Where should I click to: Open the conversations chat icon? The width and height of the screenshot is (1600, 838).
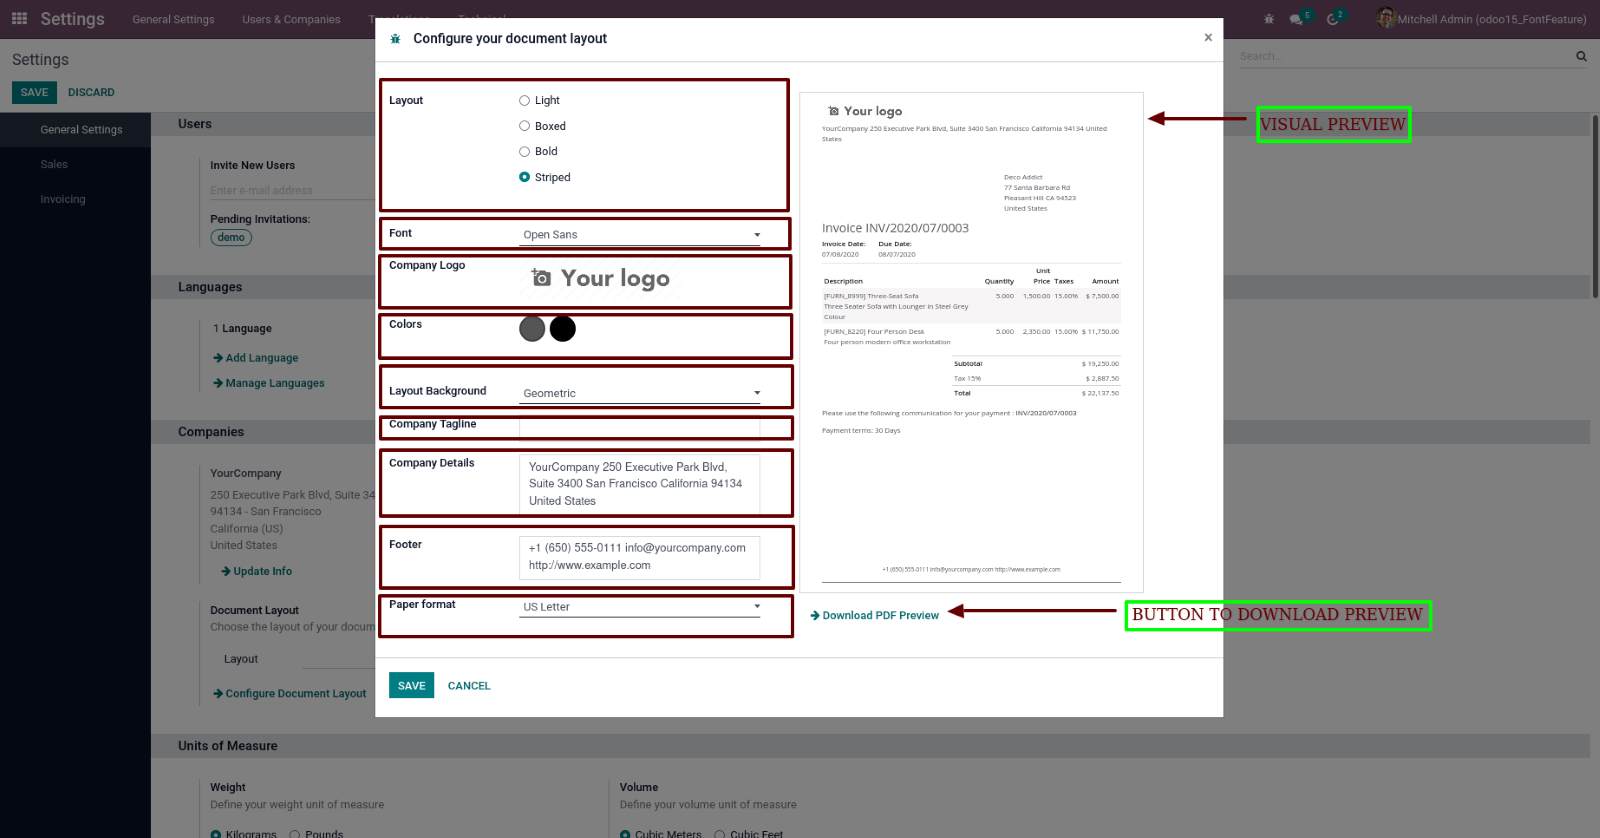1297,19
